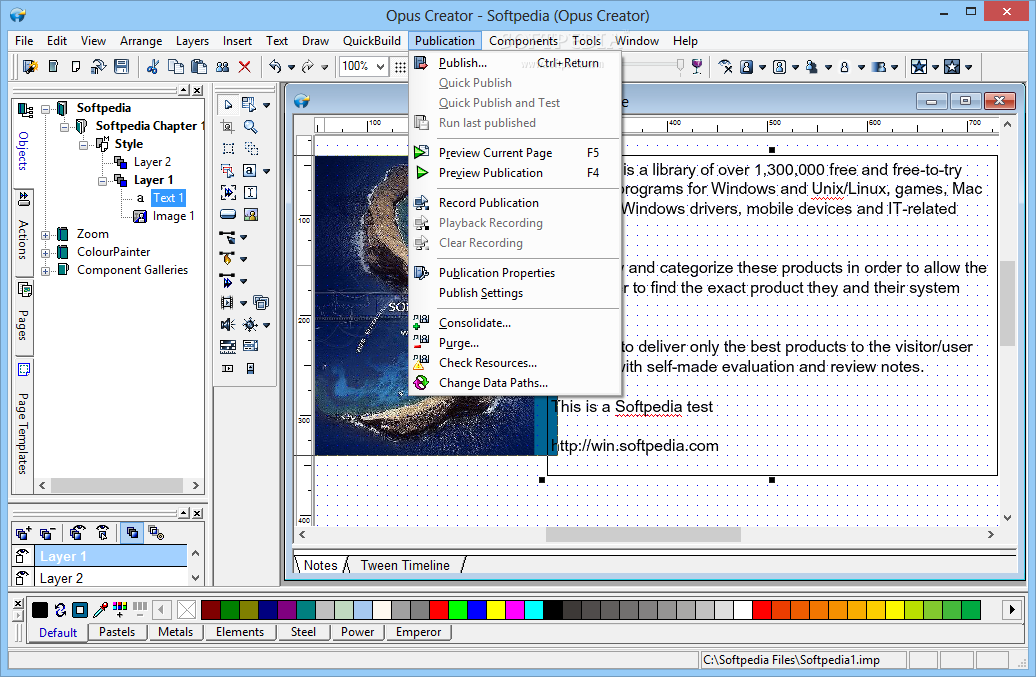Select Image 1 in the objects tree
Viewport: 1036px width, 677px height.
coord(173,216)
